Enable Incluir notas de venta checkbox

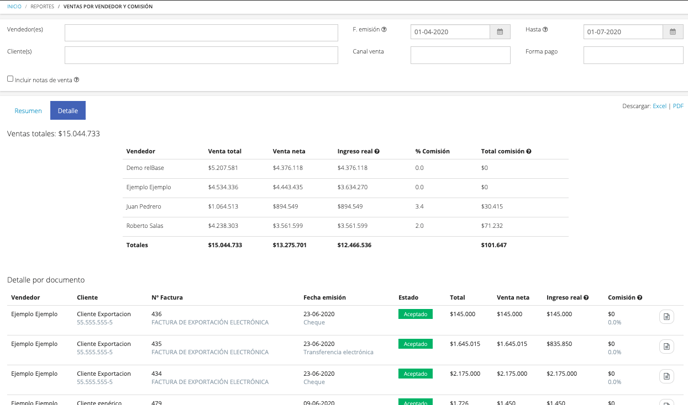[x=10, y=79]
